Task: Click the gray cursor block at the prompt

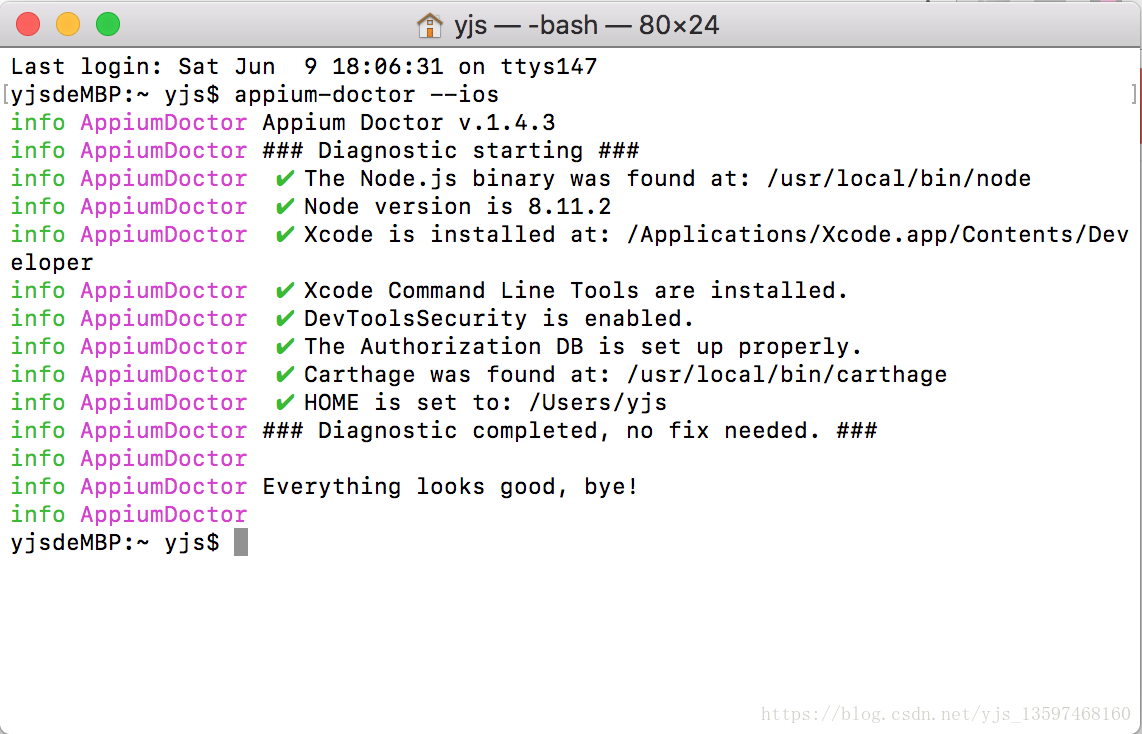Action: (x=241, y=543)
